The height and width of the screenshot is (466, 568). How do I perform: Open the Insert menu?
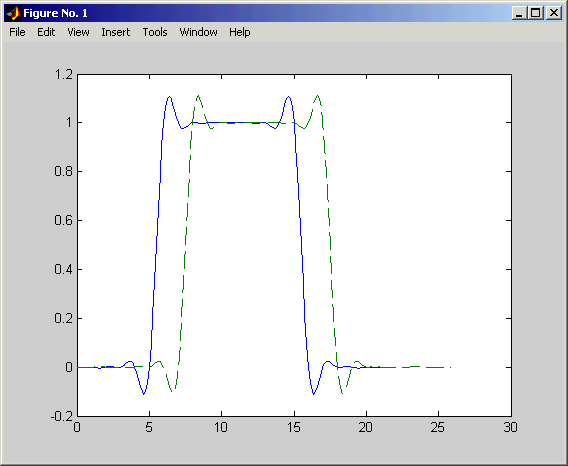coord(116,32)
